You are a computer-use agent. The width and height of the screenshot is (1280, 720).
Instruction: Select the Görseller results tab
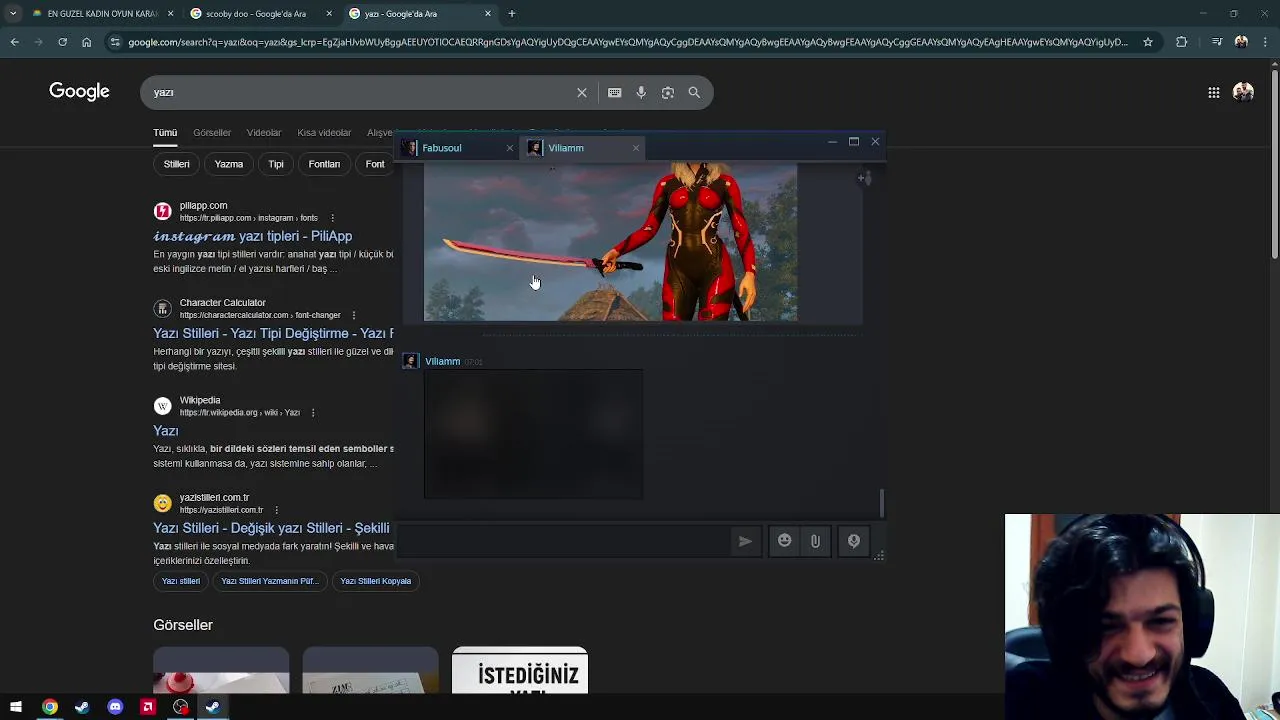(x=212, y=133)
